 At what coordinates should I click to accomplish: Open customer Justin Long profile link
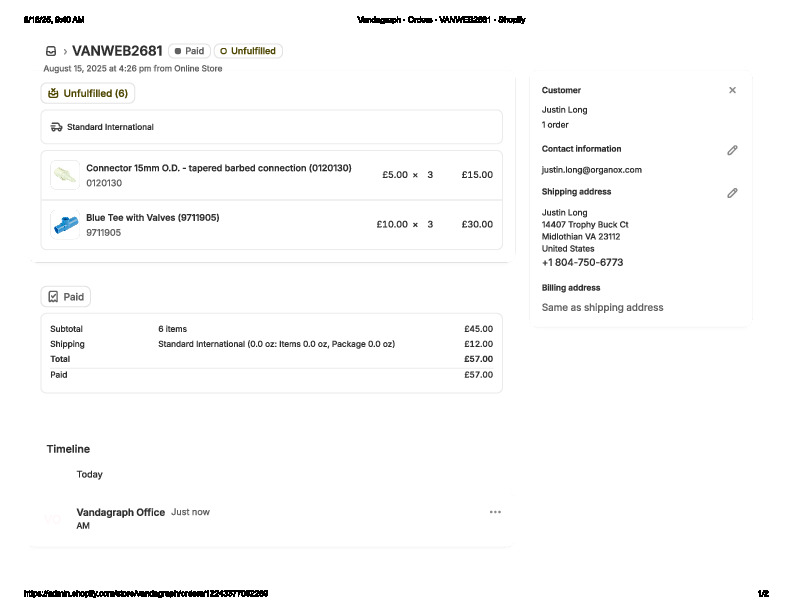[564, 110]
